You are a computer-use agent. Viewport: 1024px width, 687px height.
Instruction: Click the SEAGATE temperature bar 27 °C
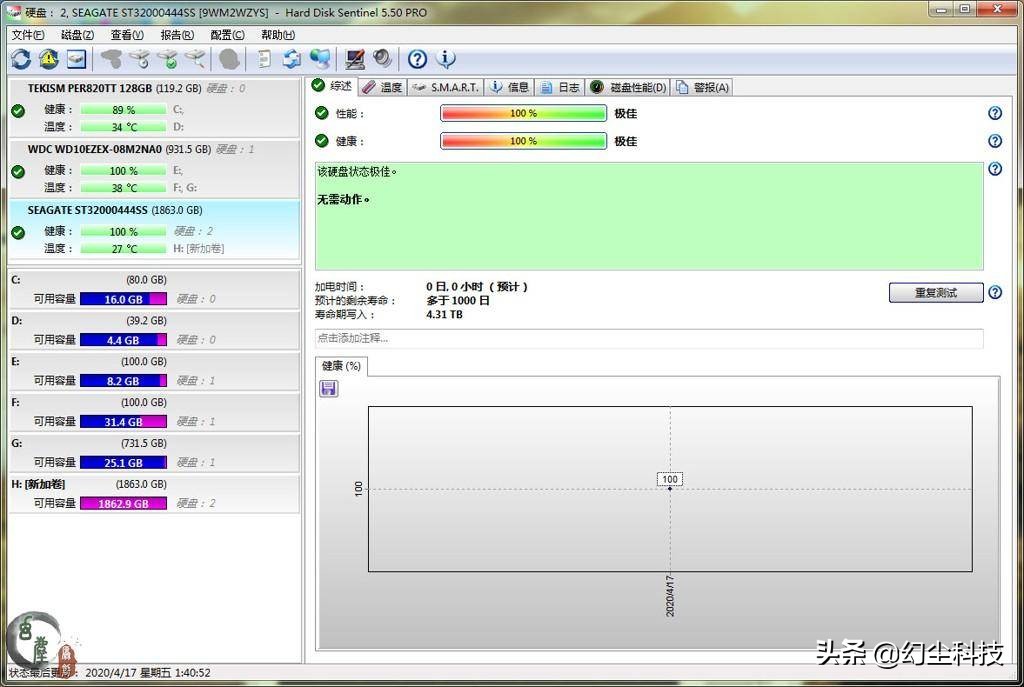click(123, 249)
